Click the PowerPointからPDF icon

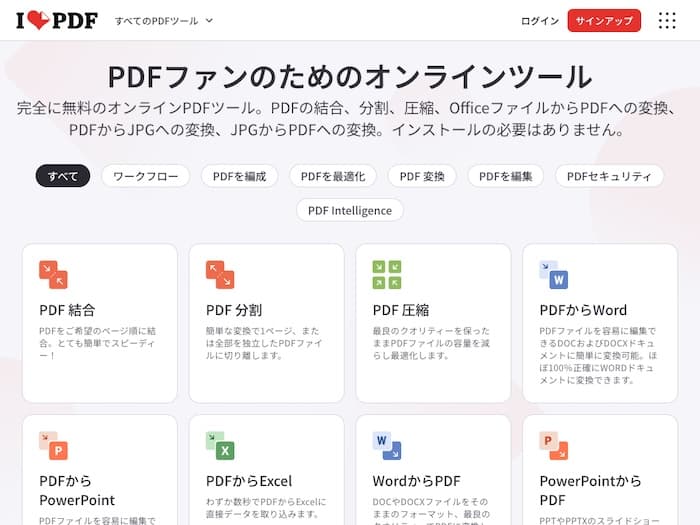point(554,446)
